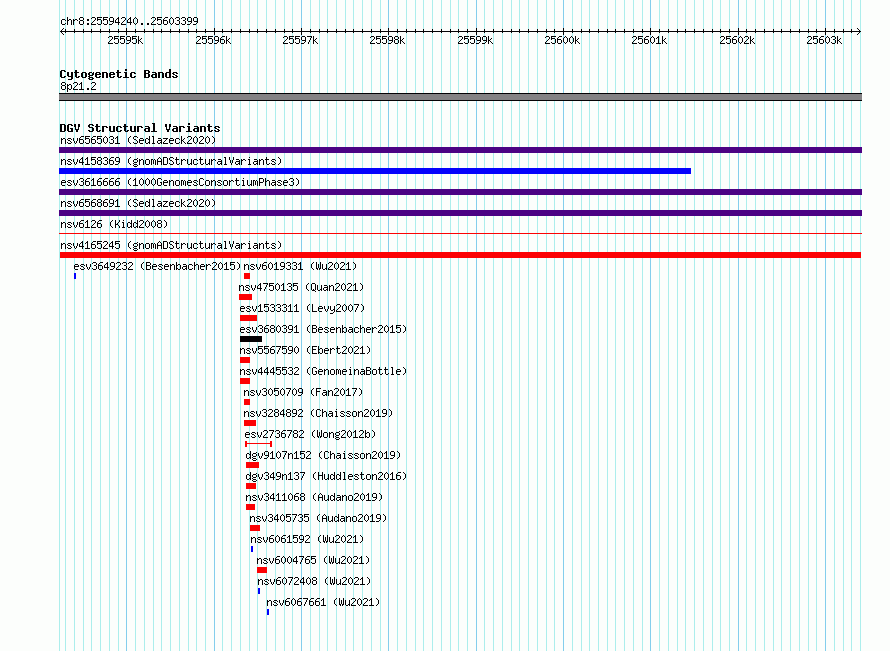Select small blue marker under nsv6061592

(252, 549)
